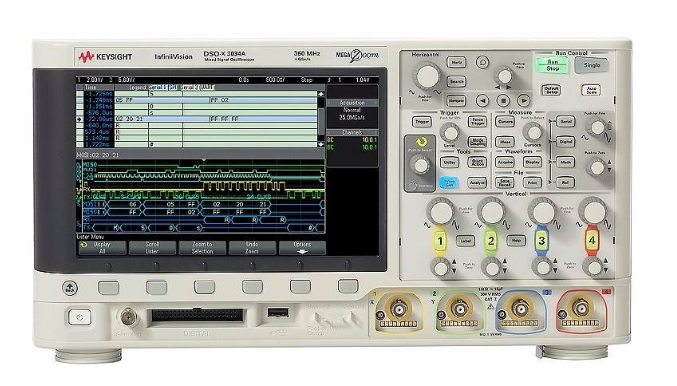Image resolution: width=677 pixels, height=386 pixels.
Task: Select lister row with 02 20 21
Action: pos(197,119)
